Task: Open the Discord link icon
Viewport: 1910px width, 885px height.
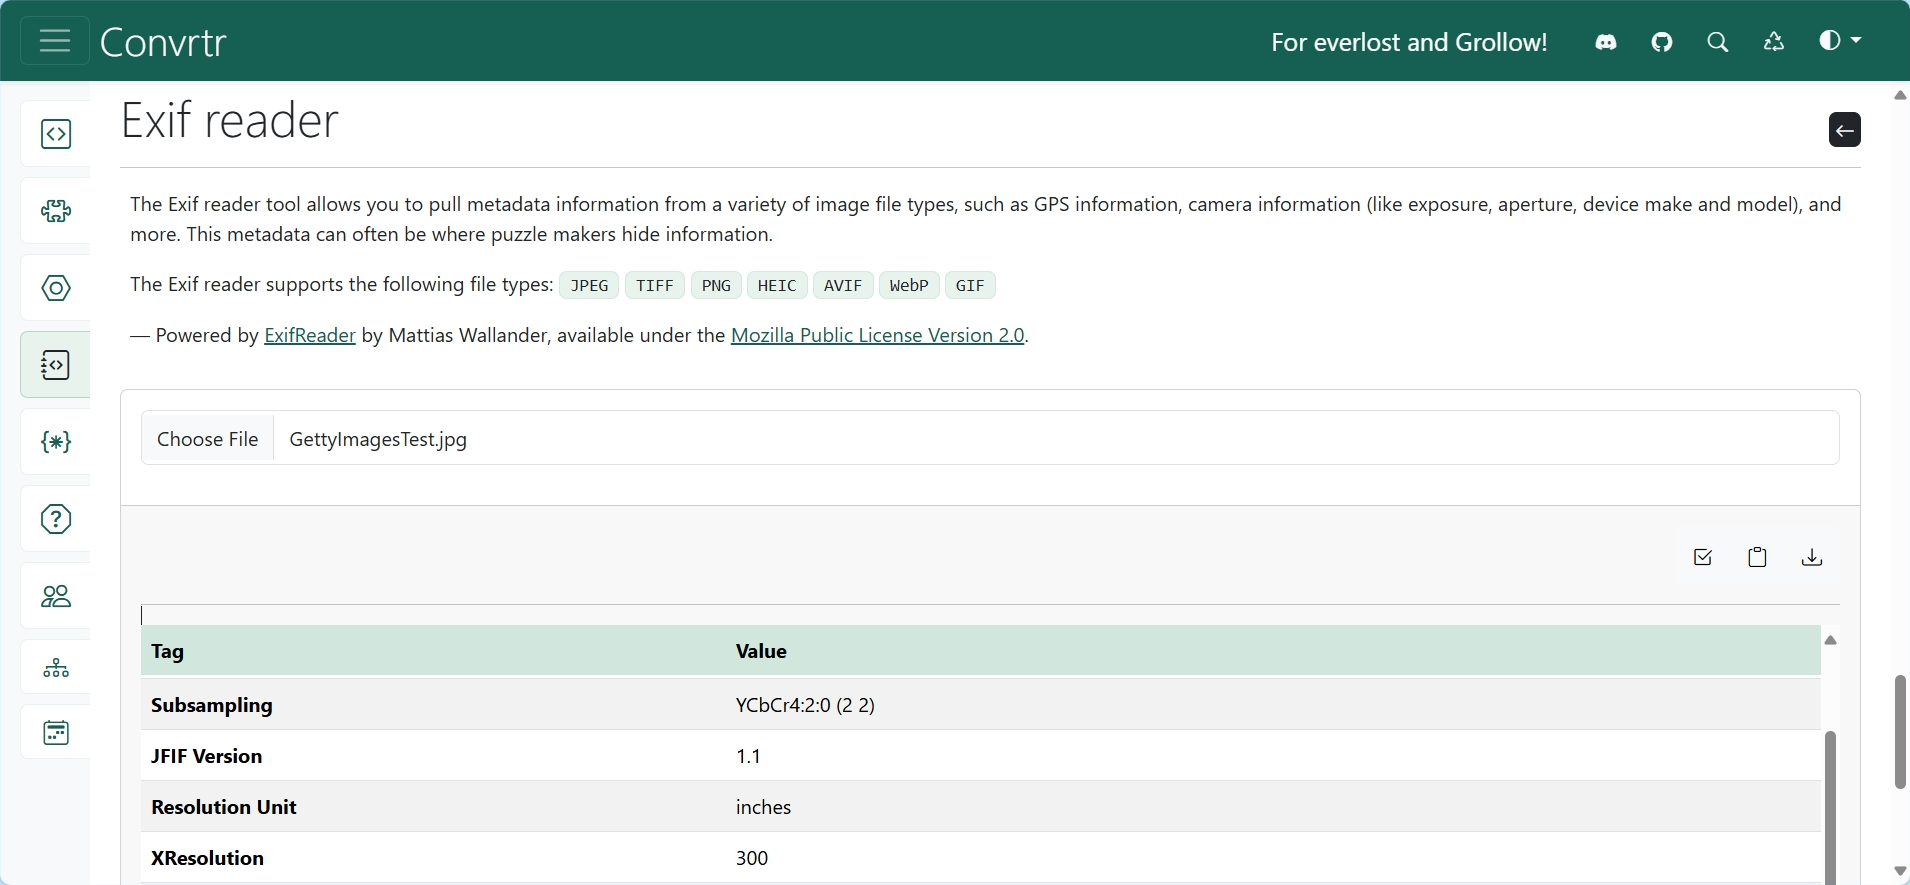Action: point(1606,42)
